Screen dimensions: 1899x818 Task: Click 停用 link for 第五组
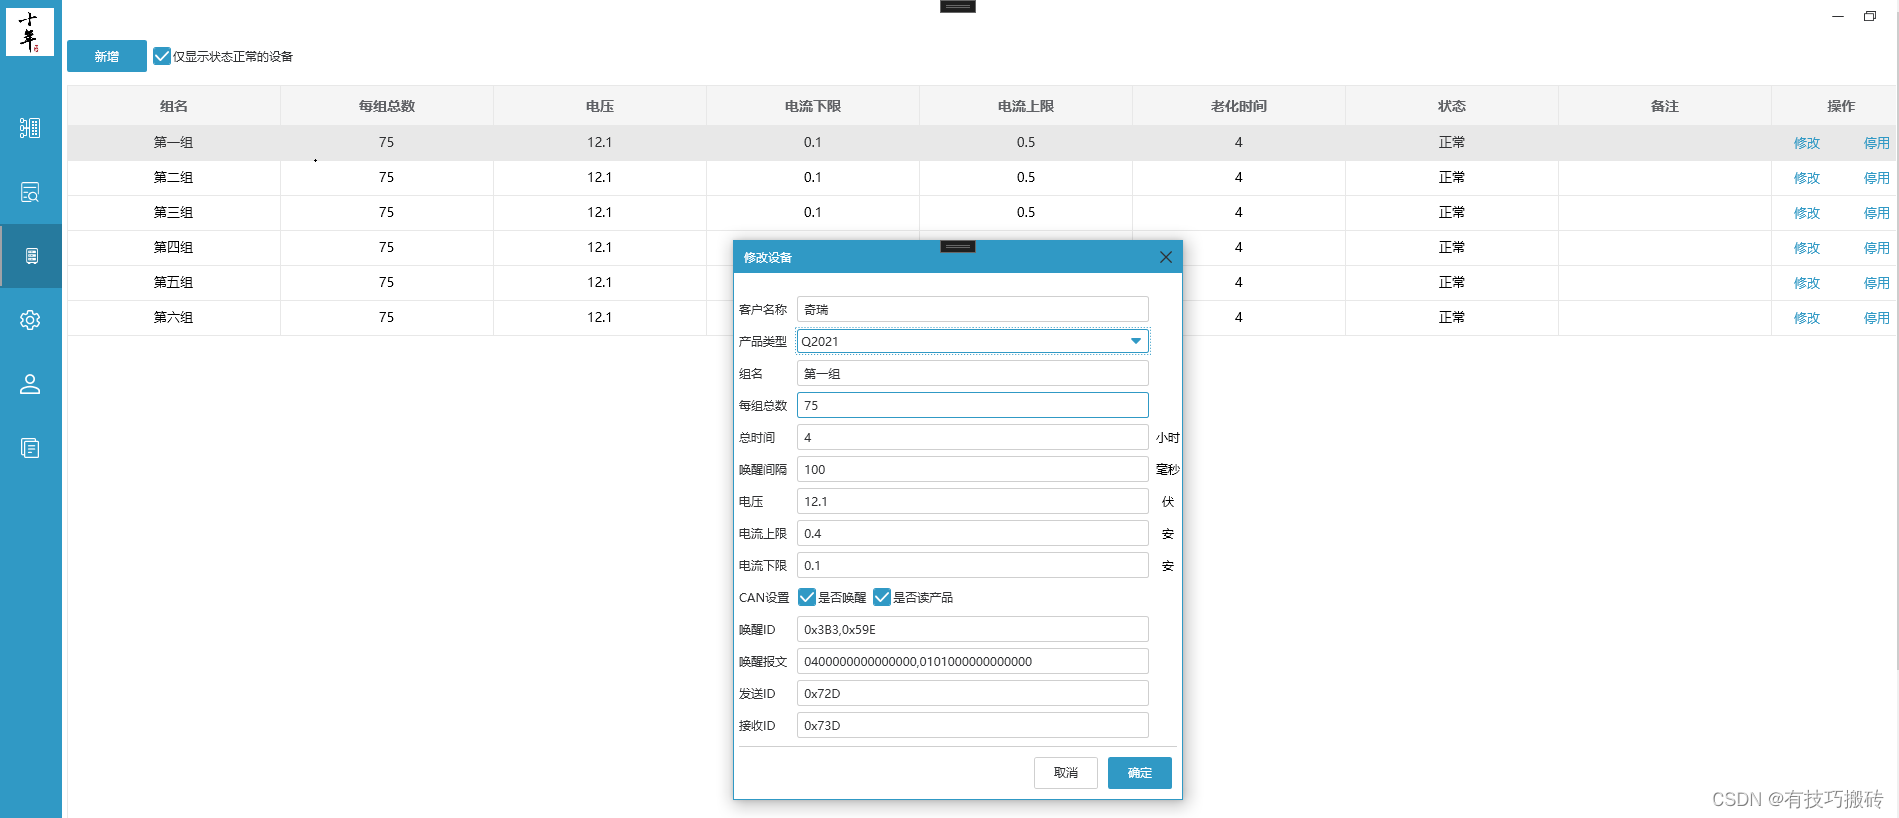click(1877, 283)
